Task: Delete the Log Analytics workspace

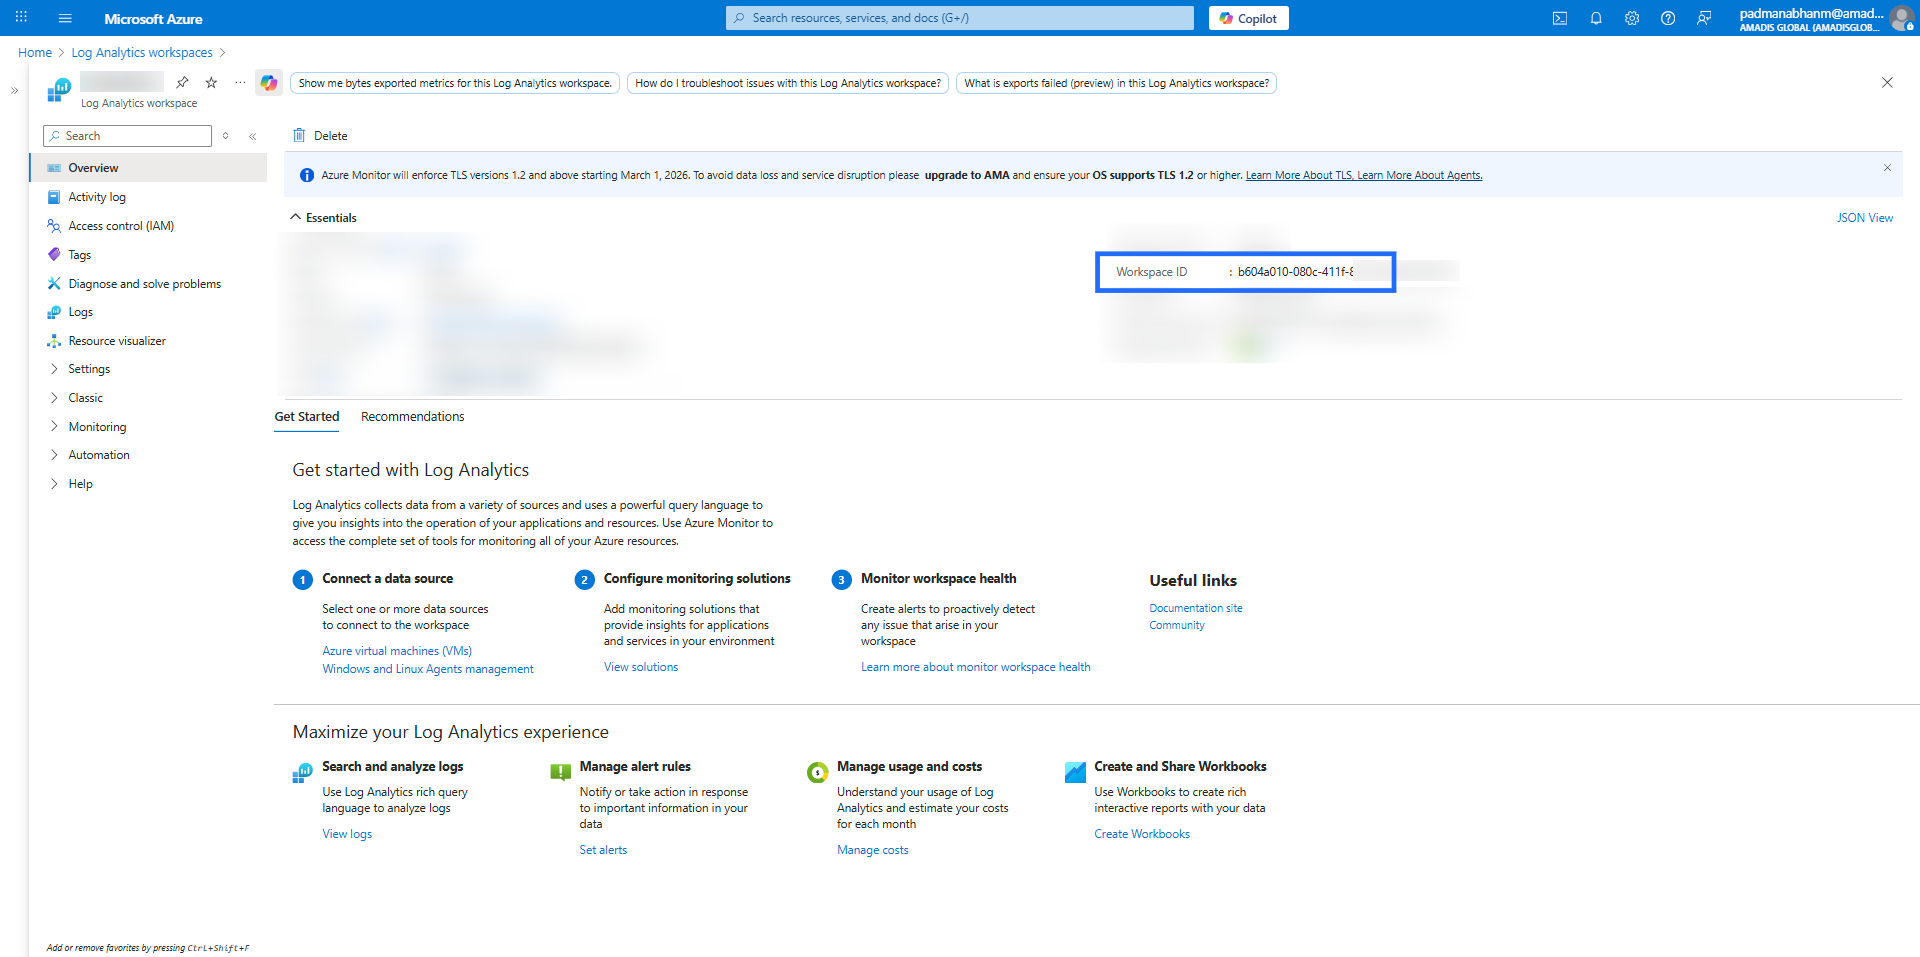Action: tap(320, 136)
